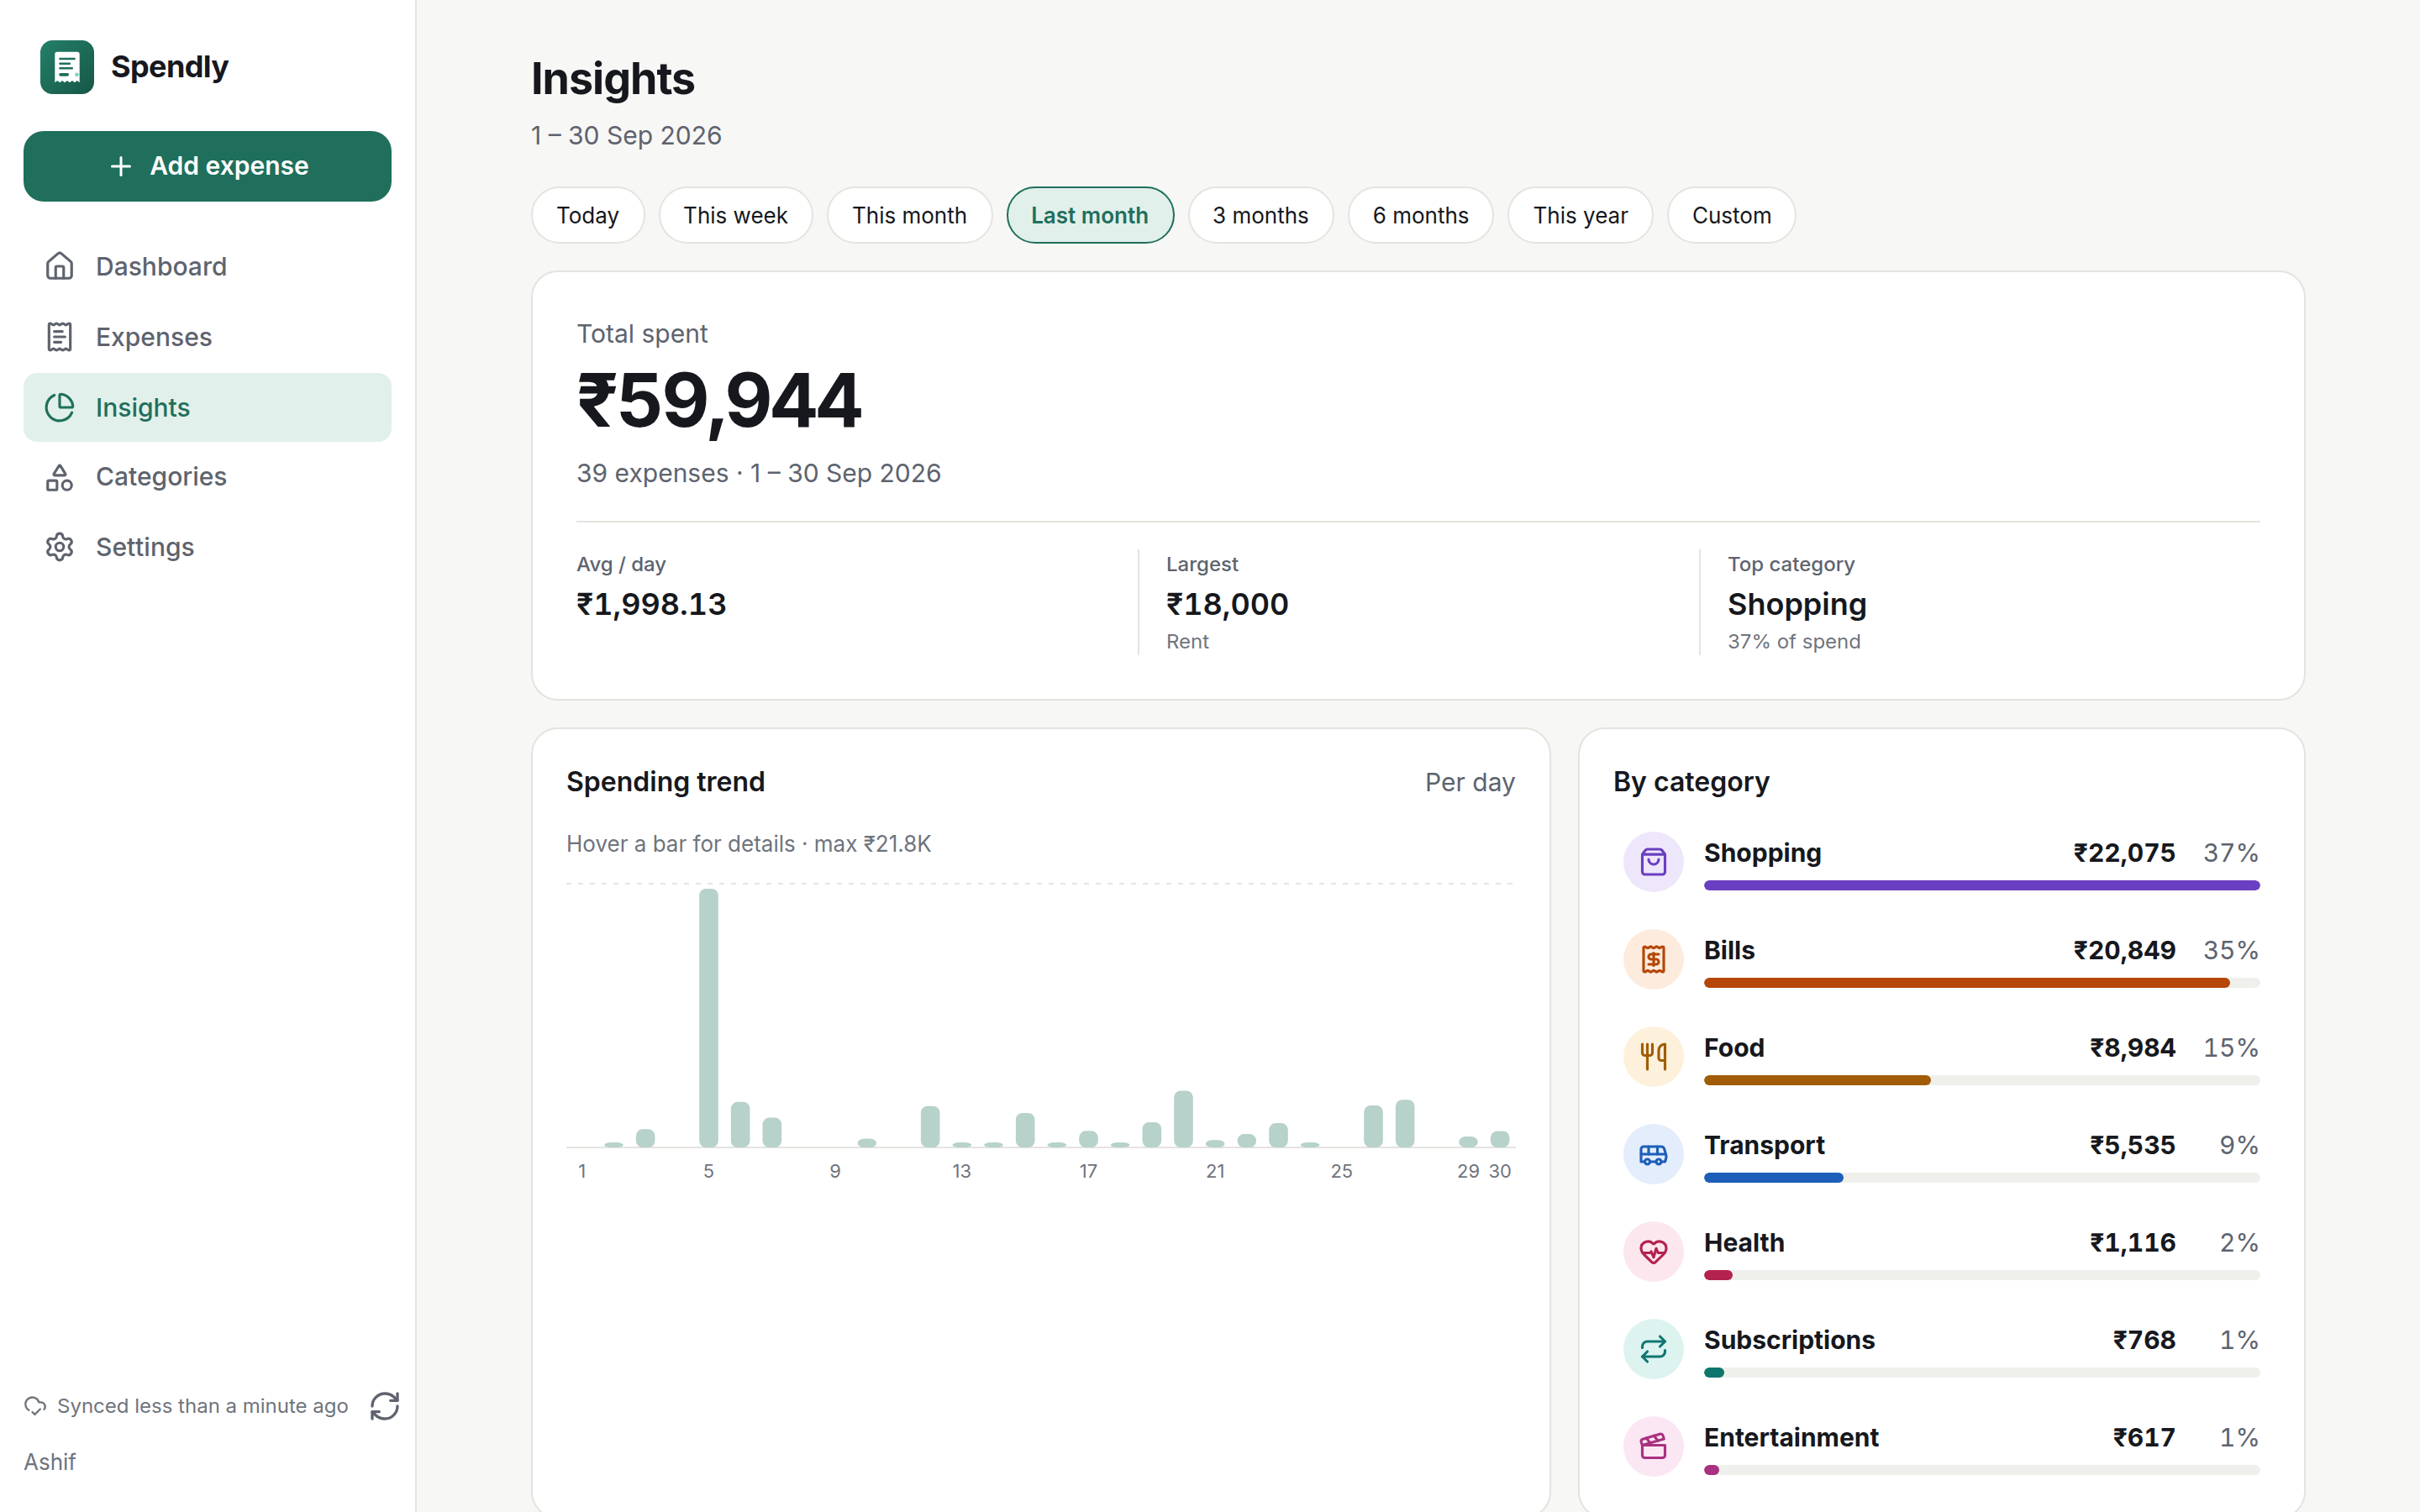Click the Top category Shopping value
Screen dimensions: 2420x1512
(1797, 604)
